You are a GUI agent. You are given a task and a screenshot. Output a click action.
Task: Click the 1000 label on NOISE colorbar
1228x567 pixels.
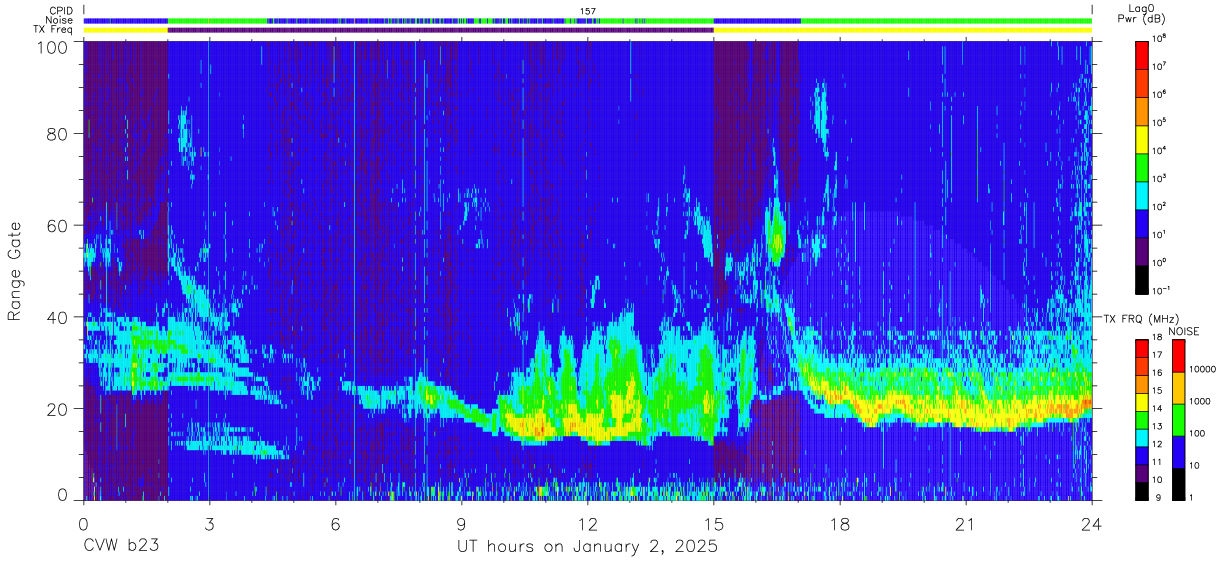point(1200,401)
